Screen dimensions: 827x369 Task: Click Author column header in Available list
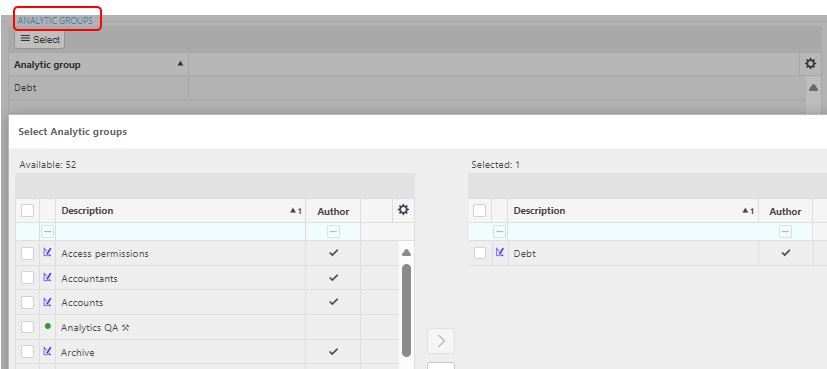point(333,211)
